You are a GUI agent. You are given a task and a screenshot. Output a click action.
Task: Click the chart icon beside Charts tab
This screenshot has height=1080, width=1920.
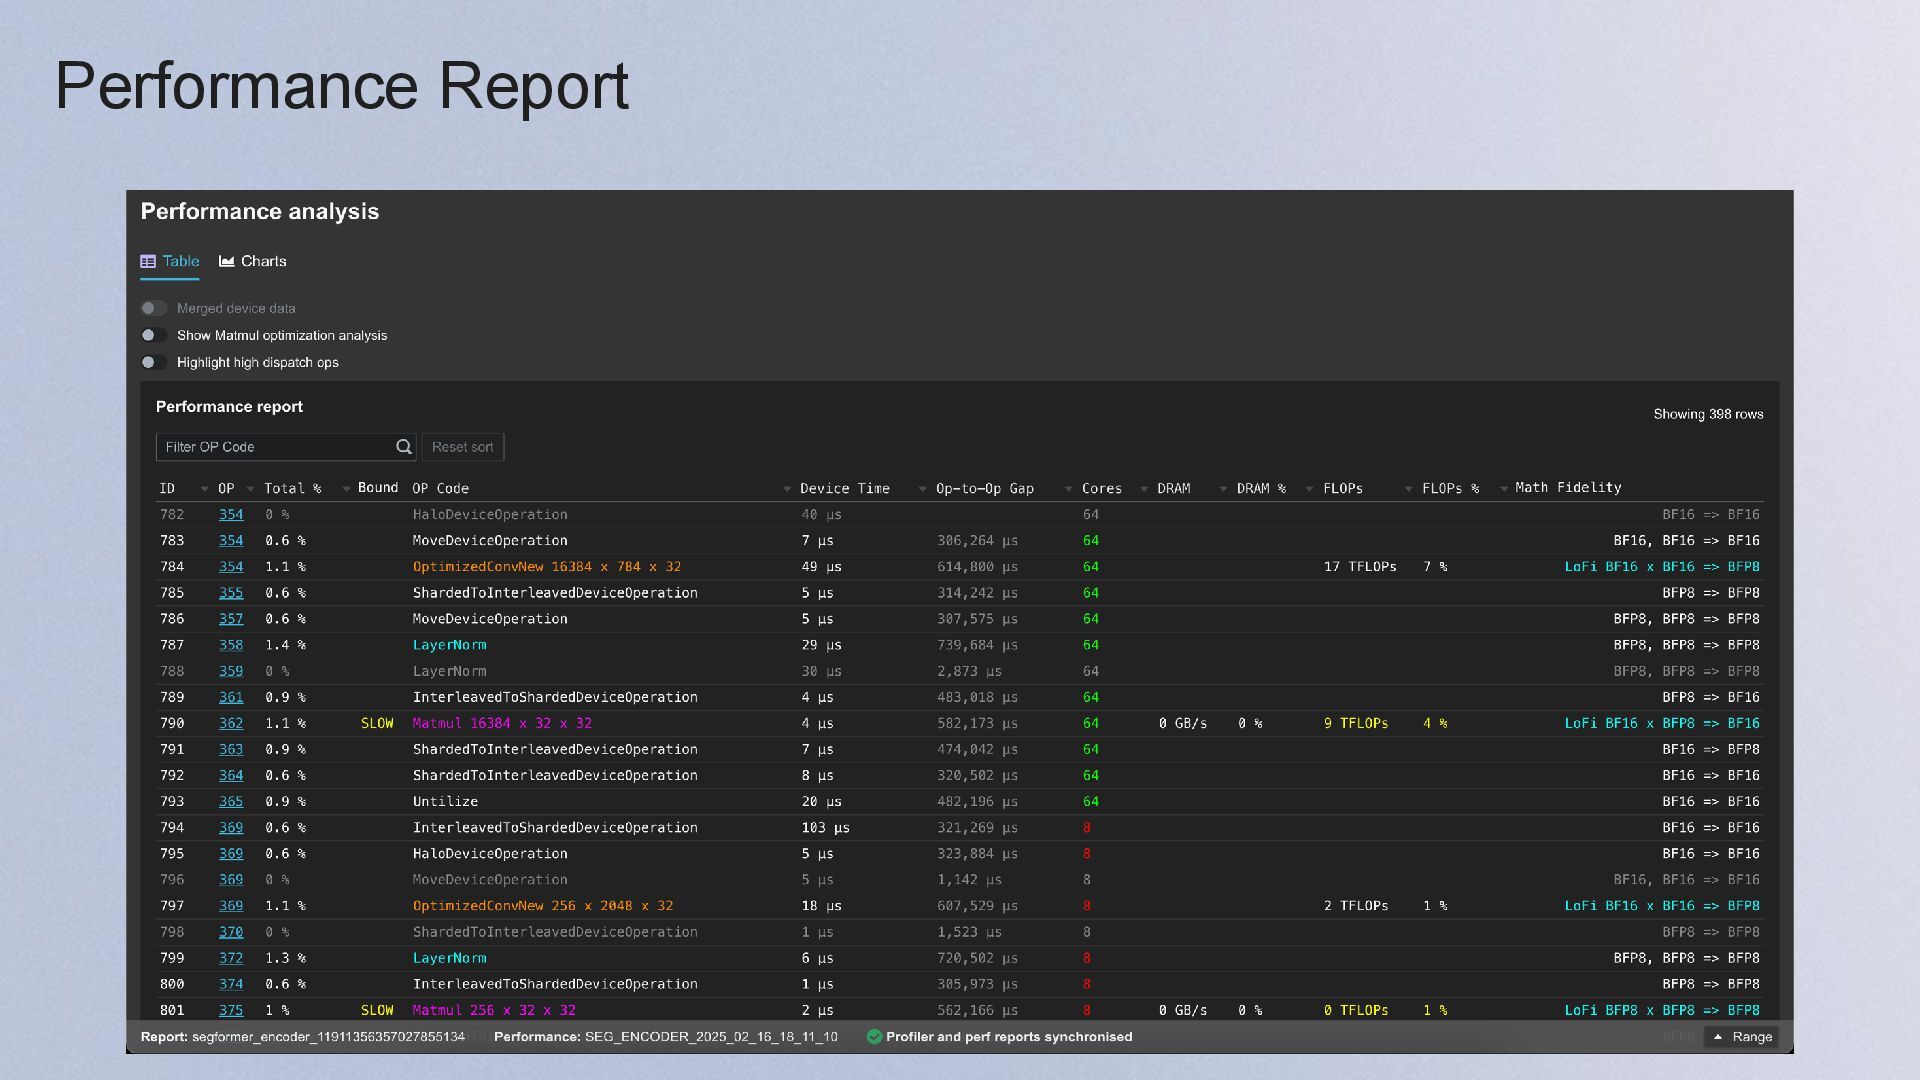click(x=227, y=262)
